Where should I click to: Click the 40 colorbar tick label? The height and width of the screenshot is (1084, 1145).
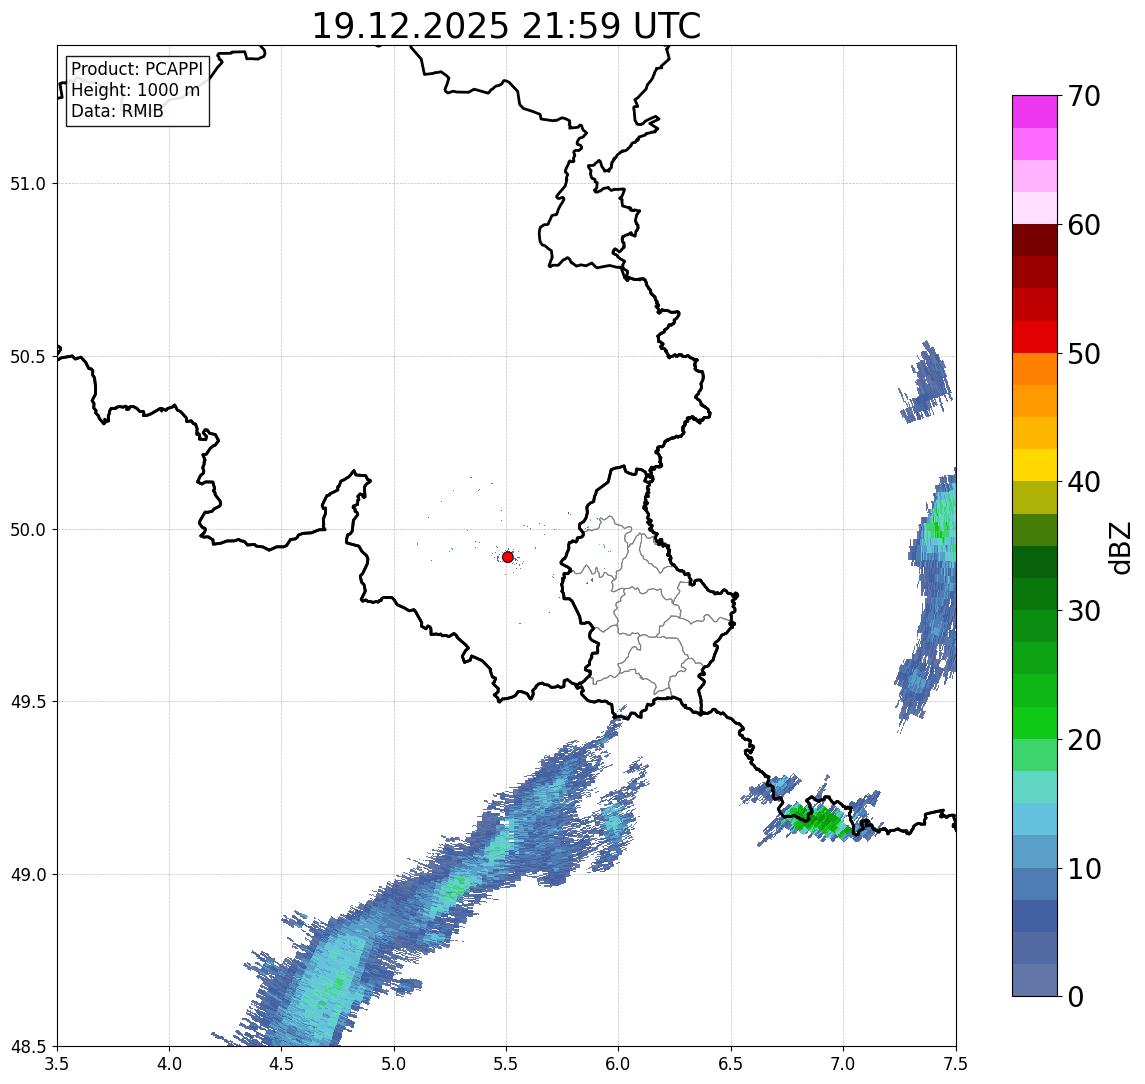[1084, 482]
